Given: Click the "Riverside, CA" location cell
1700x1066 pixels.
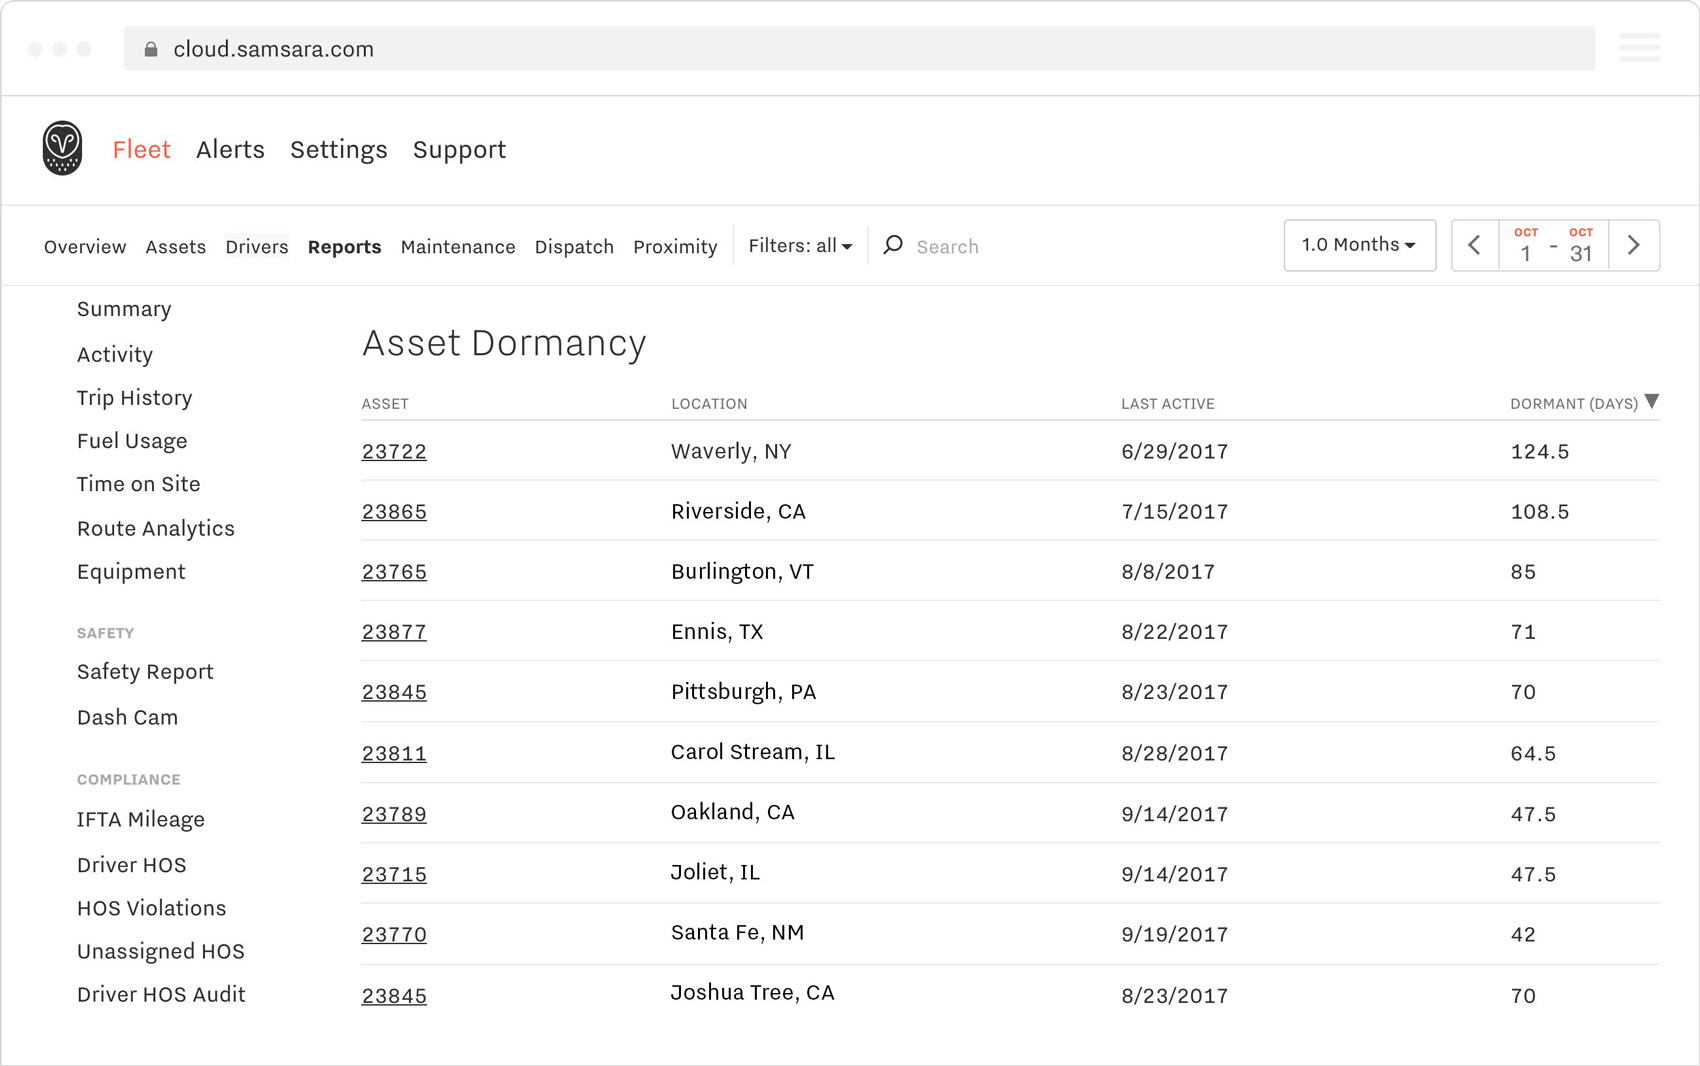Looking at the screenshot, I should click(738, 512).
